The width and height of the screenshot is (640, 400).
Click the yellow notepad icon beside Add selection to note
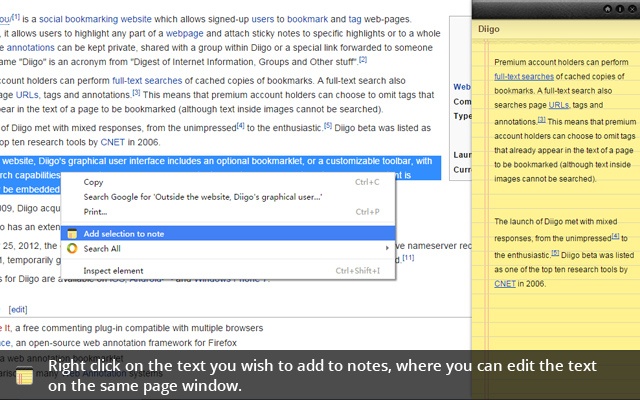[x=72, y=233]
